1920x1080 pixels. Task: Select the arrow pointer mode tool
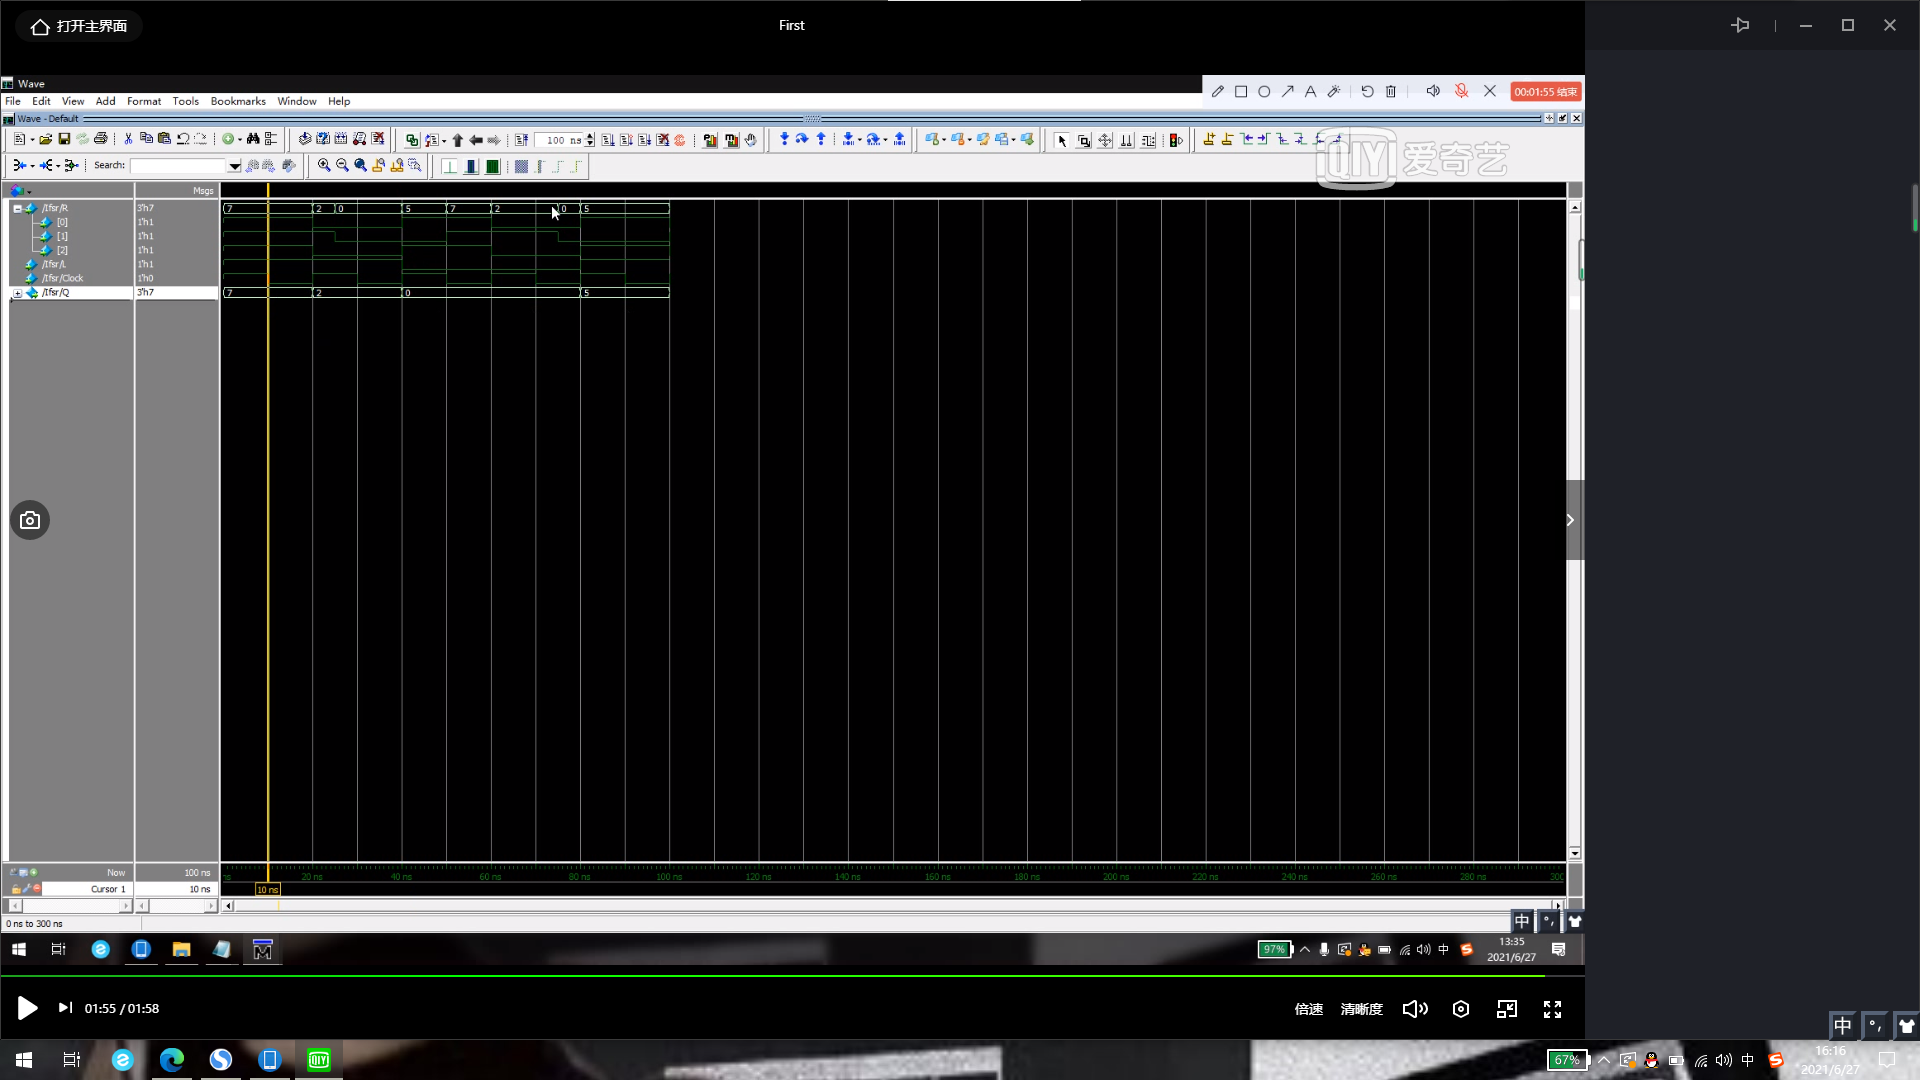pos(1062,140)
